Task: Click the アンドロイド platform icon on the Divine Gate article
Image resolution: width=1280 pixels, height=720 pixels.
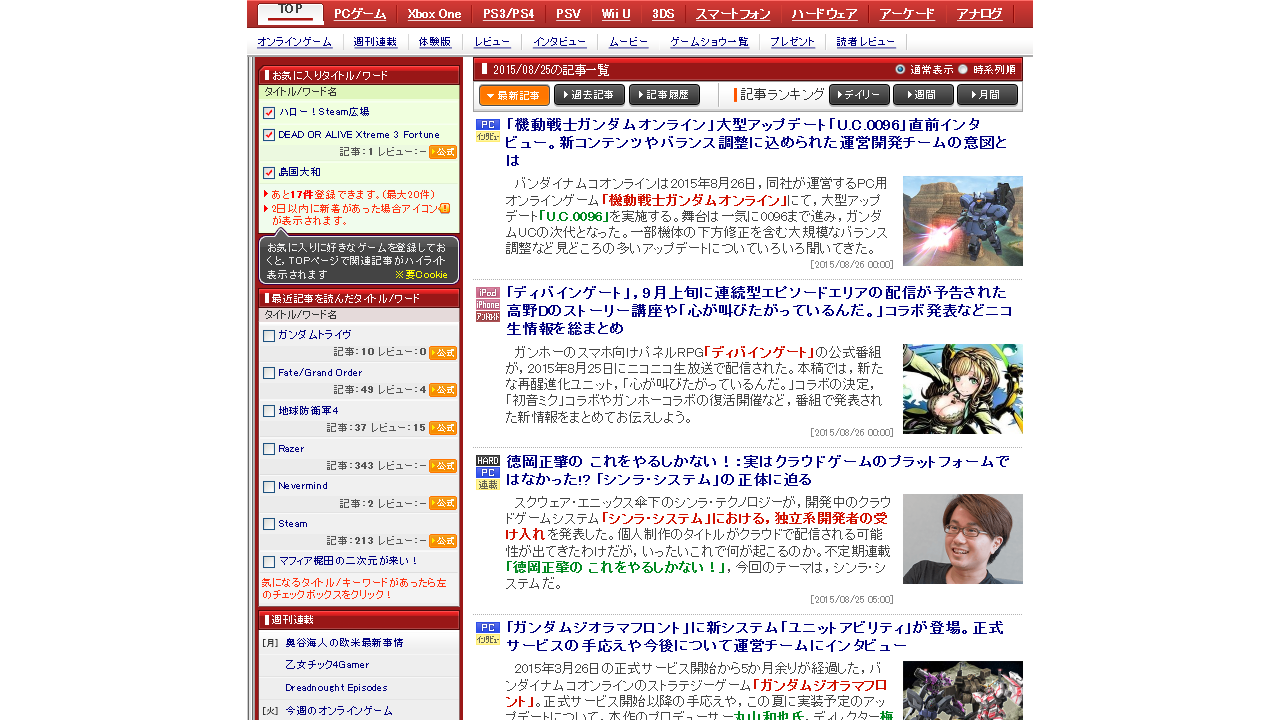Action: (x=486, y=317)
